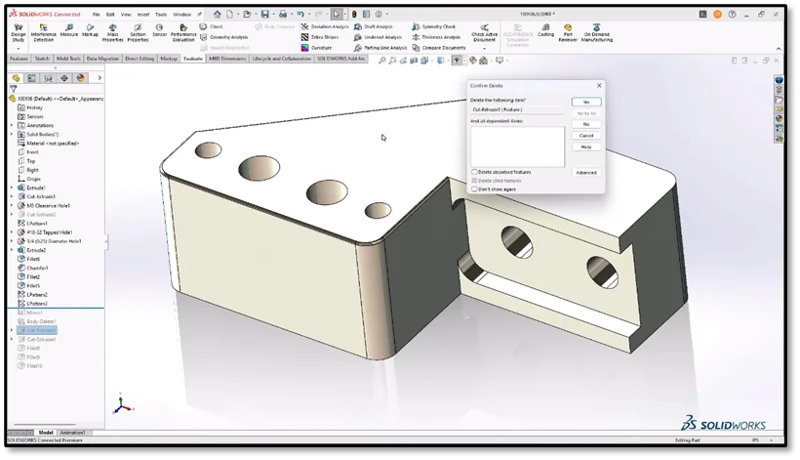This screenshot has height=460, width=800.
Task: Expand the Extrude1 feature node
Action: pyautogui.click(x=11, y=187)
